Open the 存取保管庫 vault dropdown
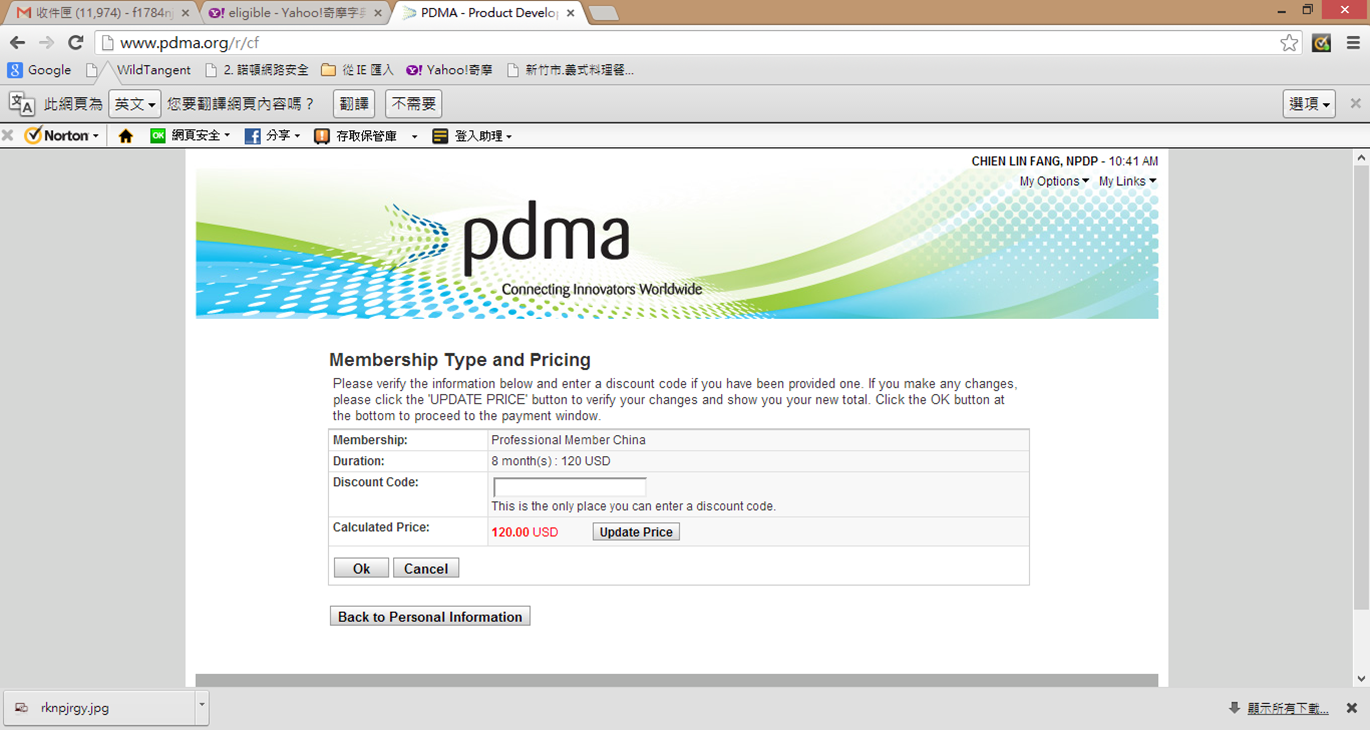Image resolution: width=1370 pixels, height=730 pixels. tap(365, 136)
